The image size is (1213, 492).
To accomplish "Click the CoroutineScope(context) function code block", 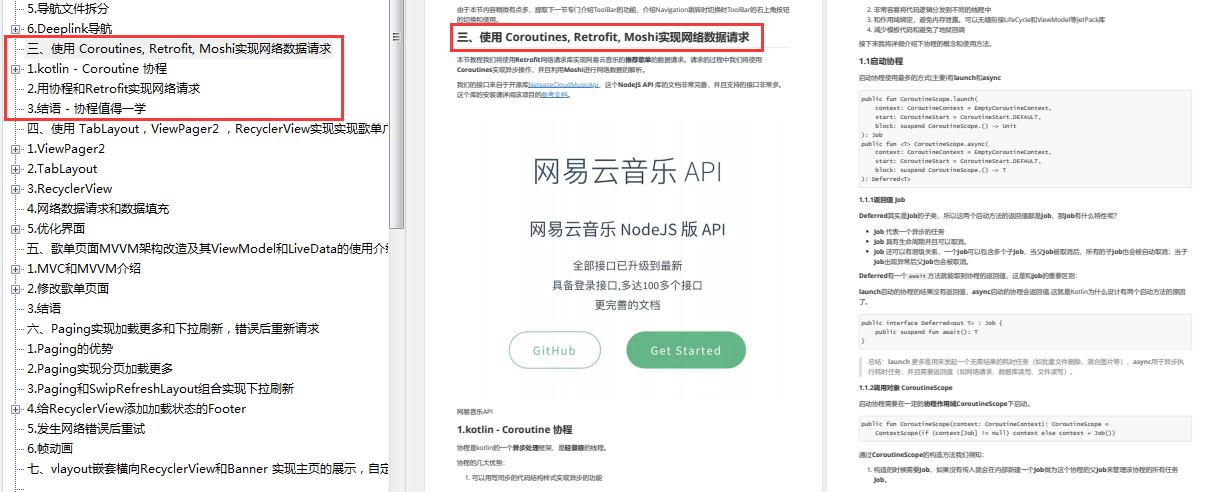I will click(x=1027, y=429).
